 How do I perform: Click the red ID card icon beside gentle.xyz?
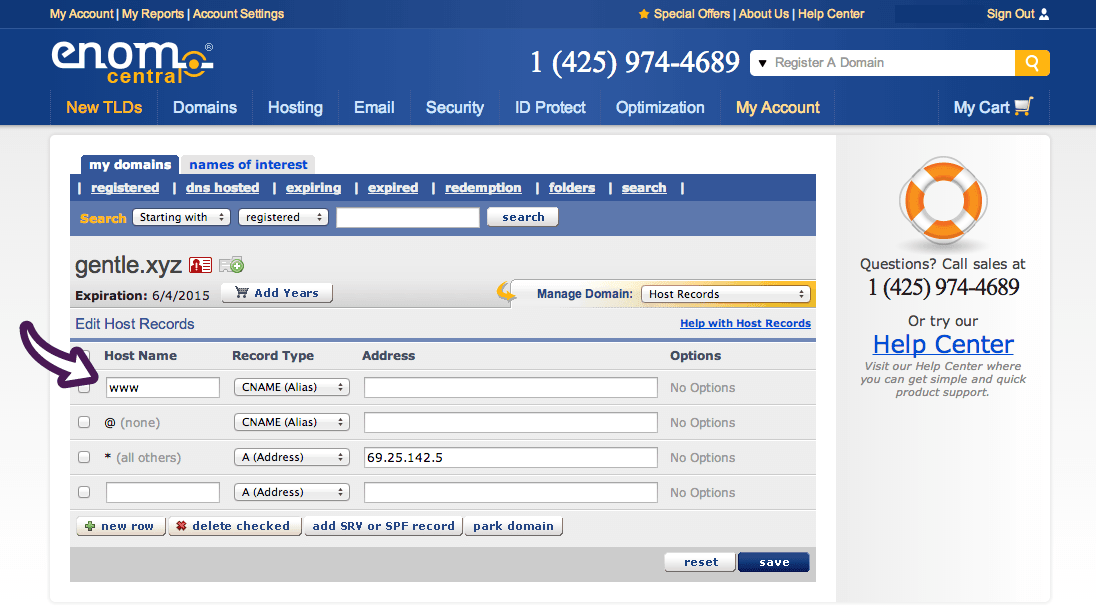201,266
